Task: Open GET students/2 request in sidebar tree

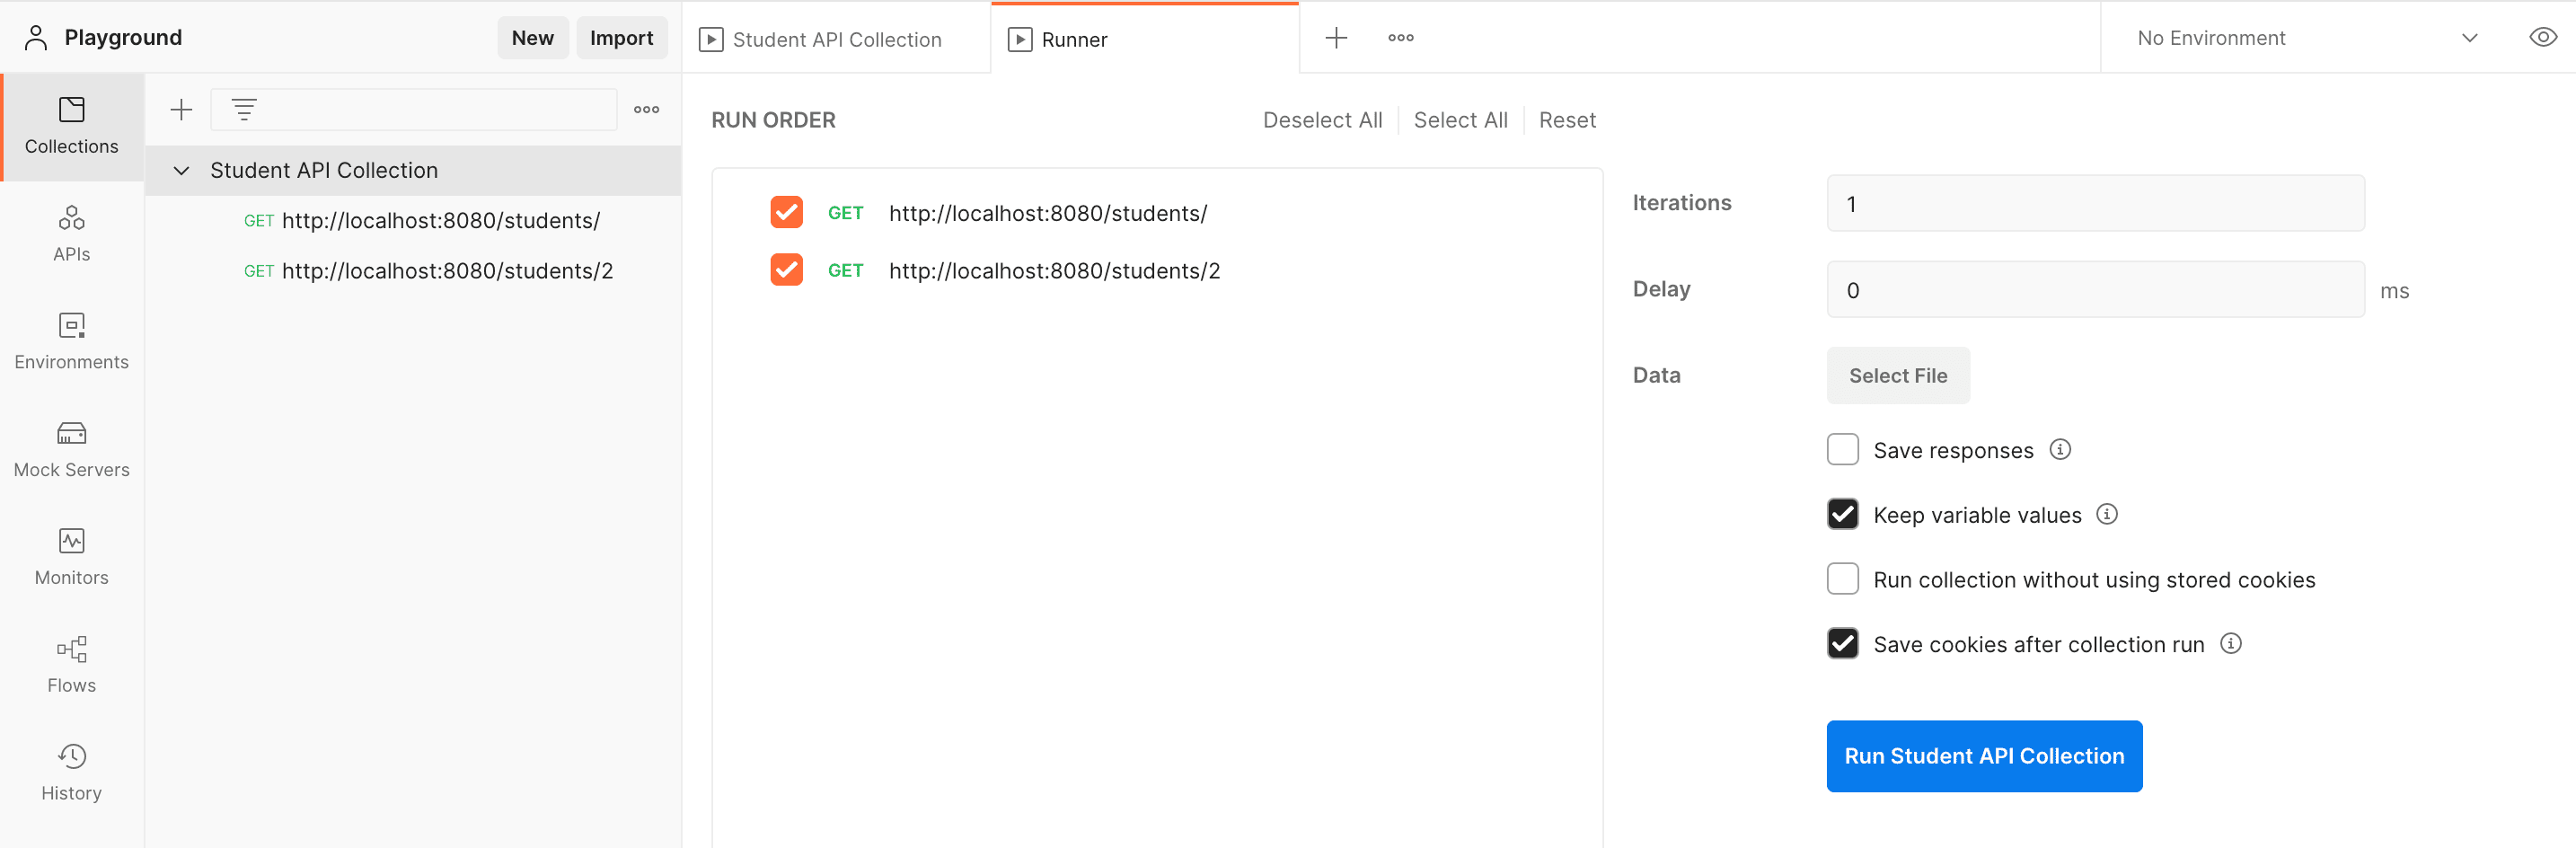Action: pos(413,271)
